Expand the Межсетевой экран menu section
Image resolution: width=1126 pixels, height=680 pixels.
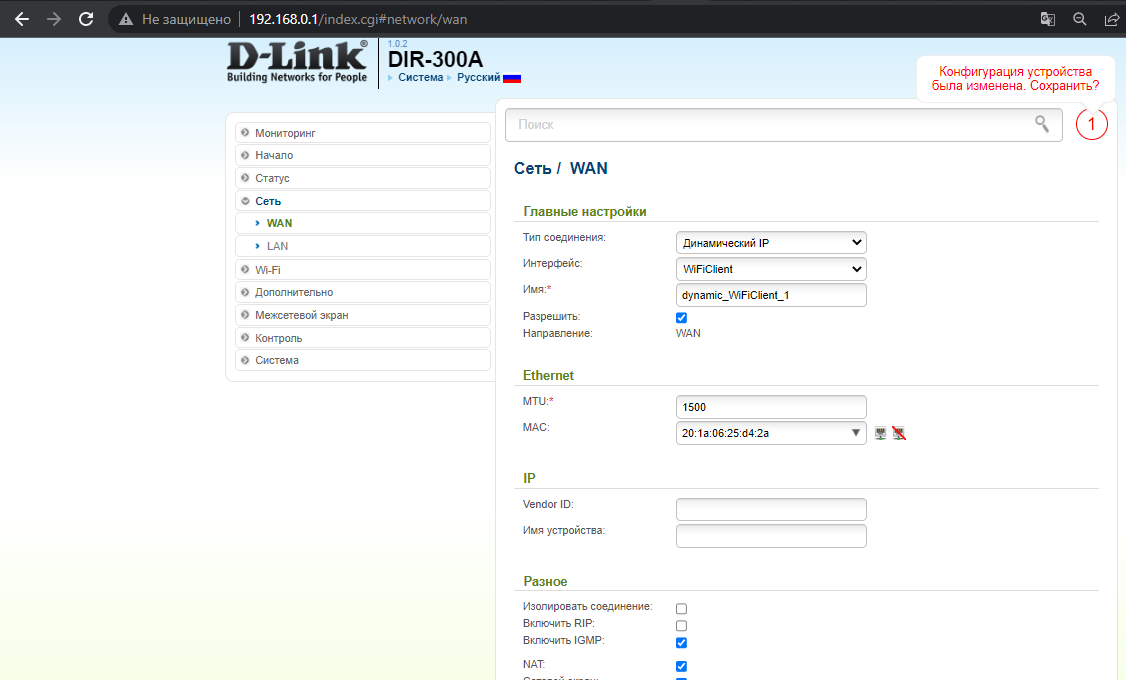tap(363, 315)
